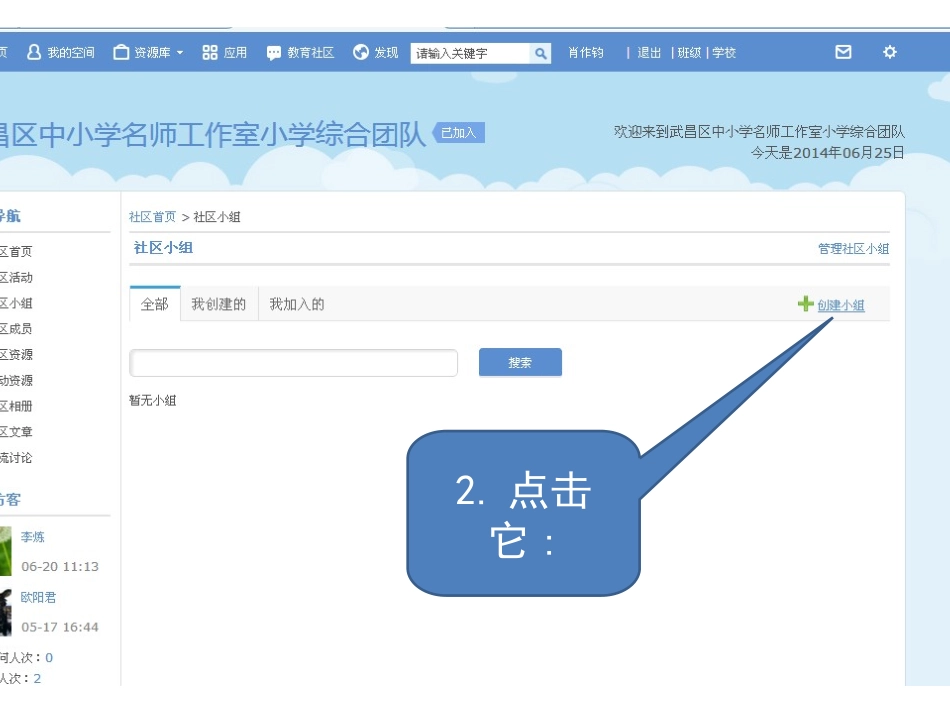The height and width of the screenshot is (713, 950).
Task: Open 区小组 in the left sidebar
Action: pos(16,303)
